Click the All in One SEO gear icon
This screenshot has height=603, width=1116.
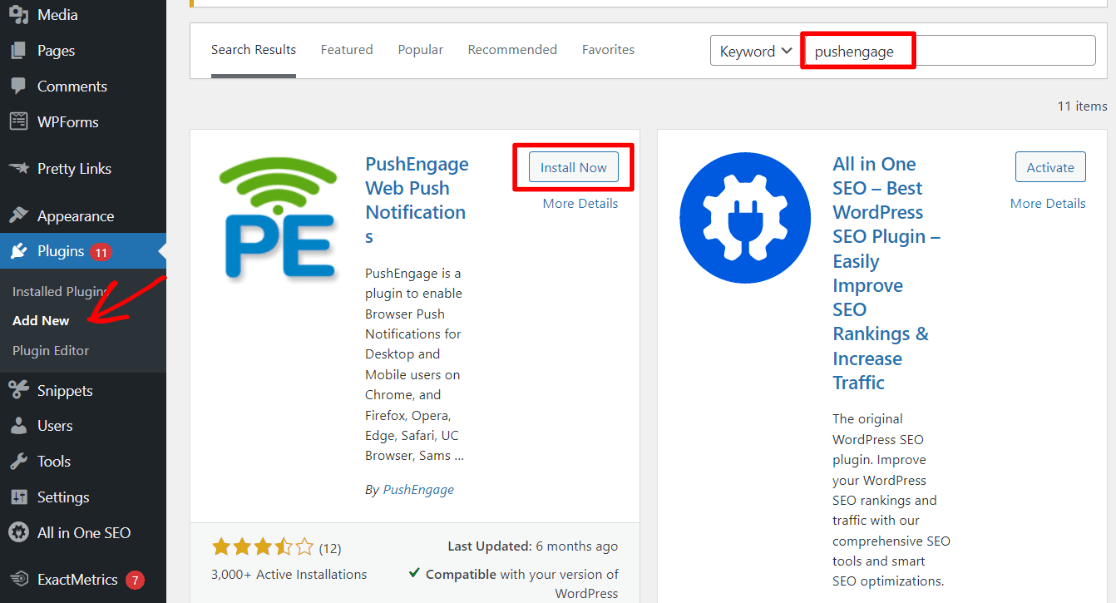[x=19, y=533]
